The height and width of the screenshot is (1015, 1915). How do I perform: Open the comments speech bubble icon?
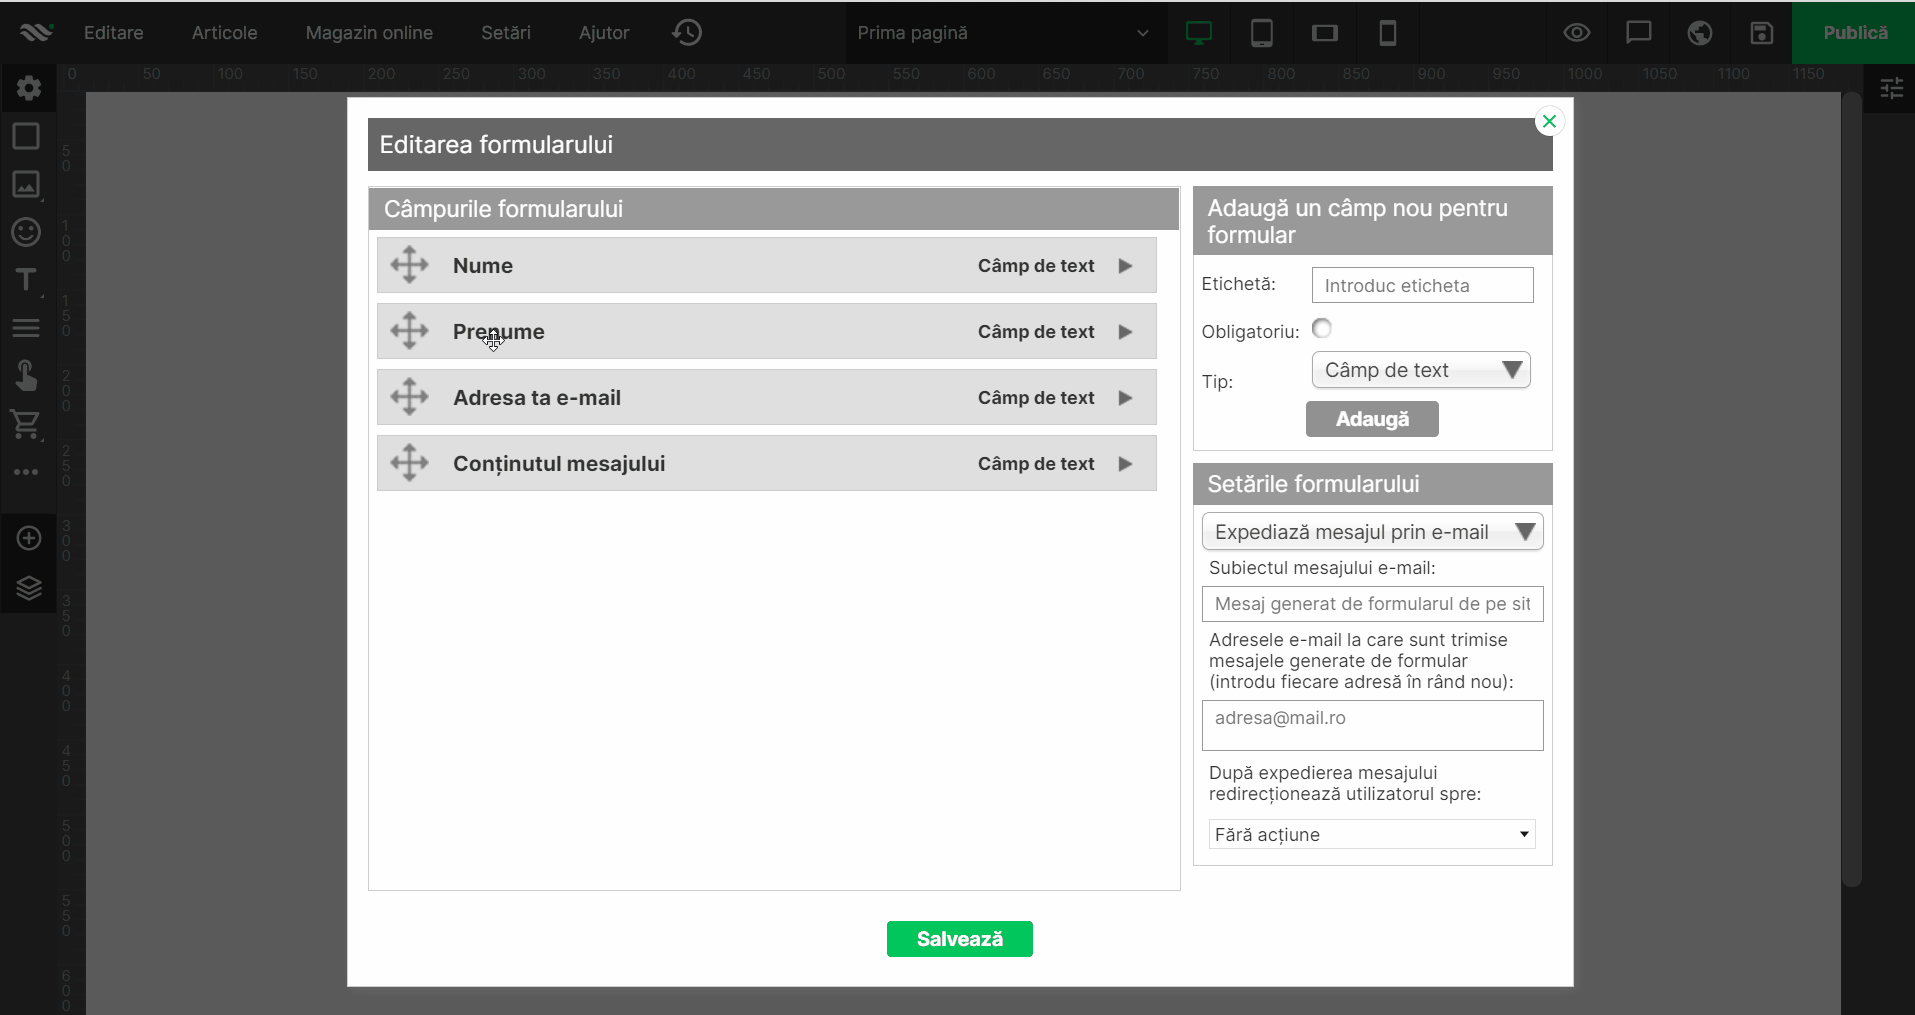click(x=1638, y=33)
